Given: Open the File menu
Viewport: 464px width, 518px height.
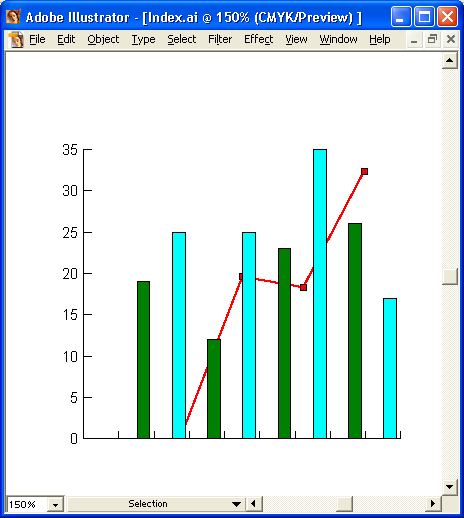Looking at the screenshot, I should tap(37, 40).
